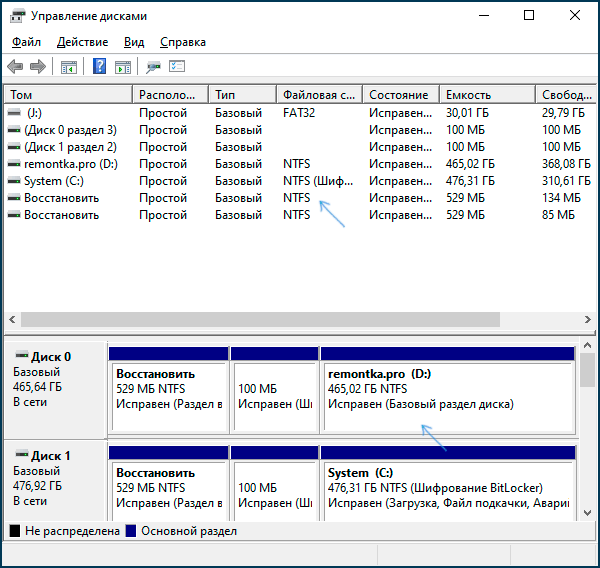Click the properties checklist toolbar icon
The height and width of the screenshot is (568, 600).
tap(177, 67)
